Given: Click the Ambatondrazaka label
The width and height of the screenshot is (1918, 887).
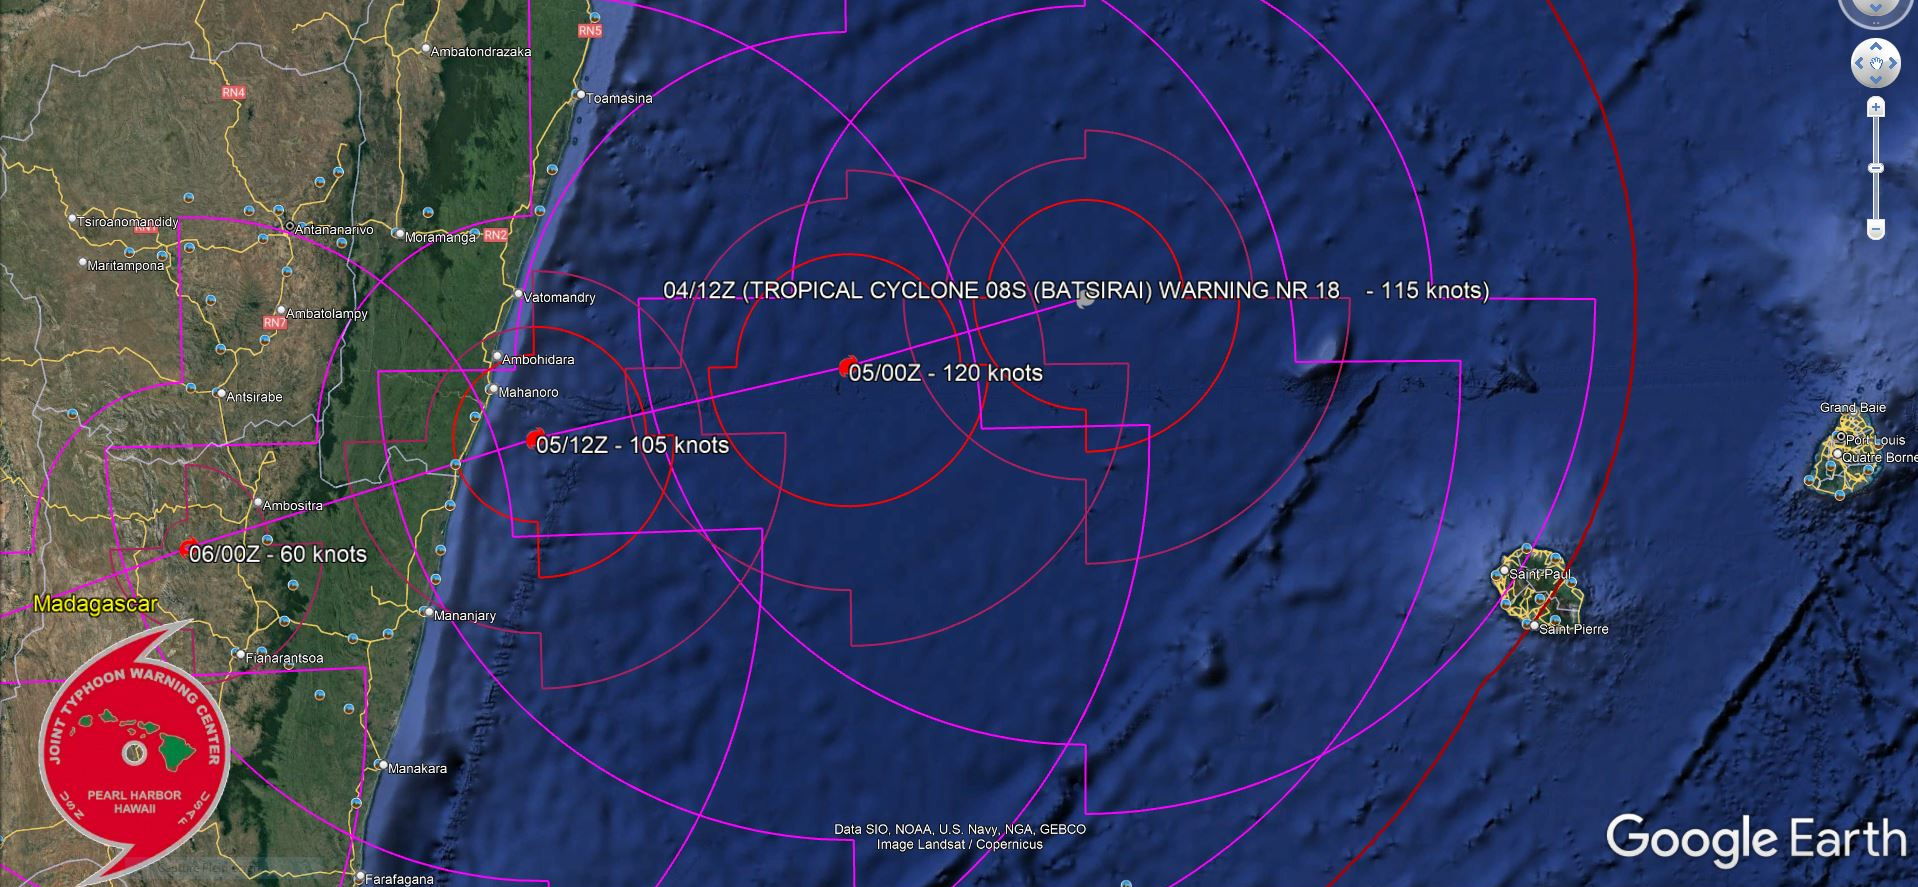Looking at the screenshot, I should 481,51.
